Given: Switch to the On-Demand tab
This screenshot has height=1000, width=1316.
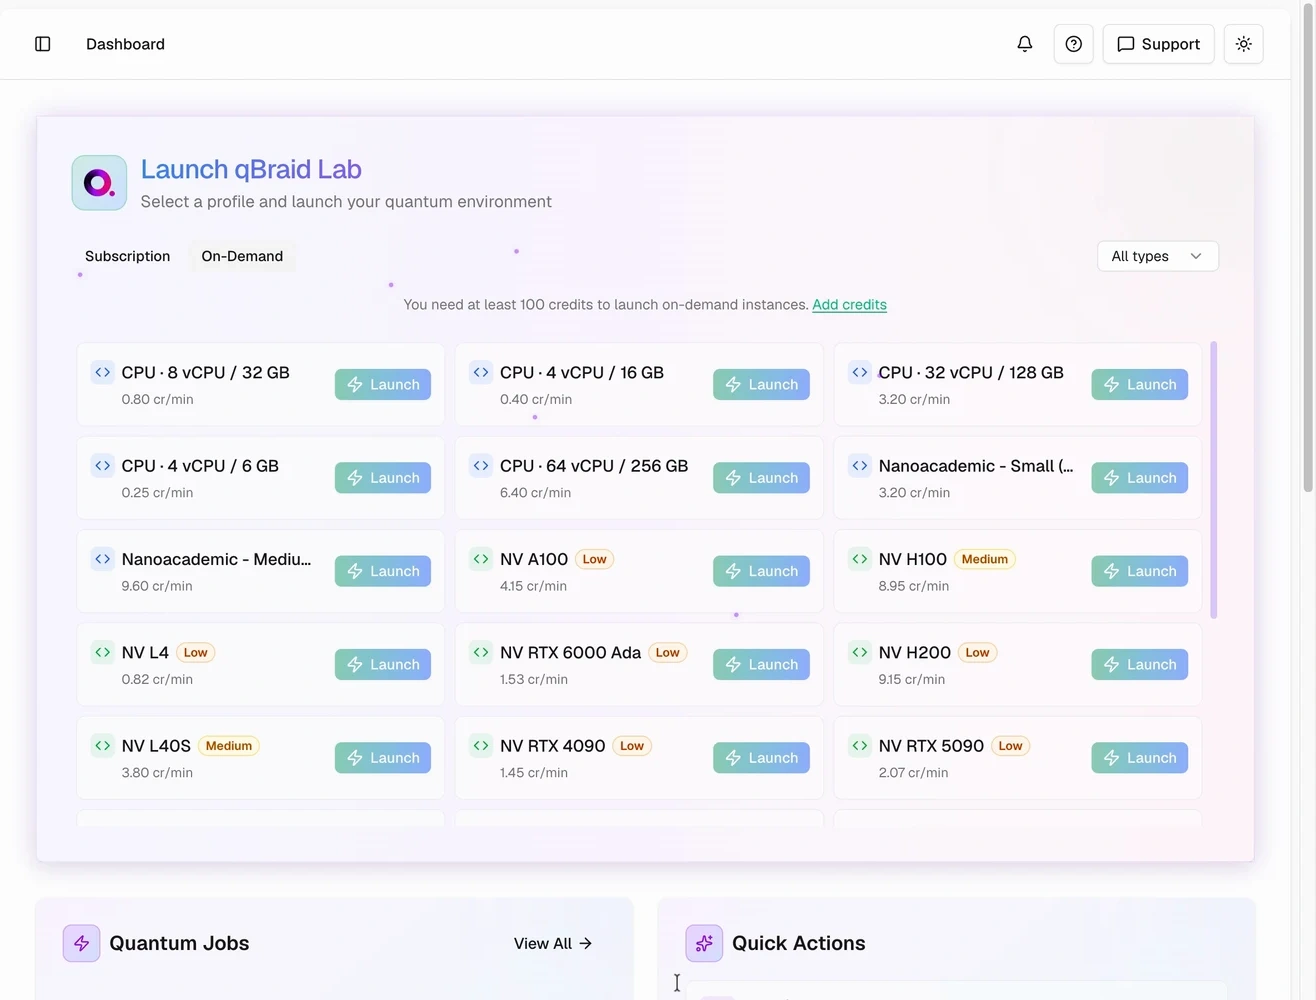Looking at the screenshot, I should coord(242,256).
